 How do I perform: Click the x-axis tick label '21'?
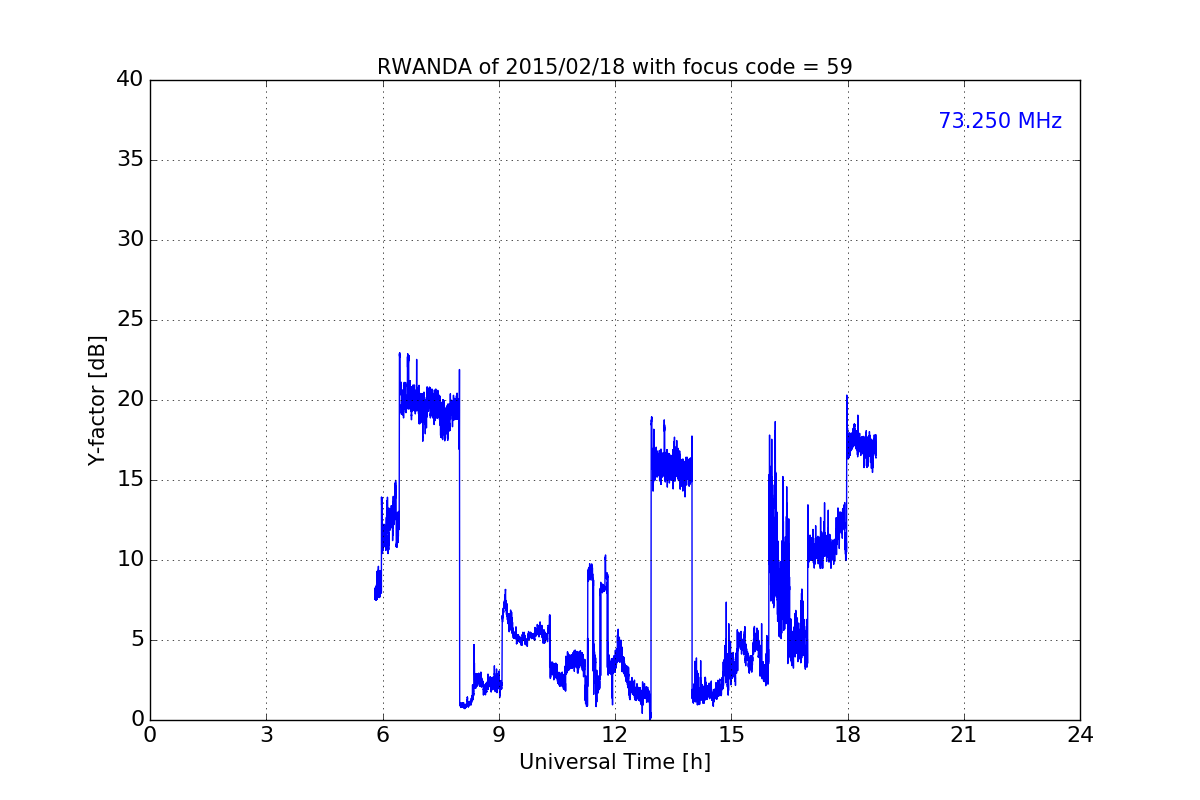click(x=963, y=734)
